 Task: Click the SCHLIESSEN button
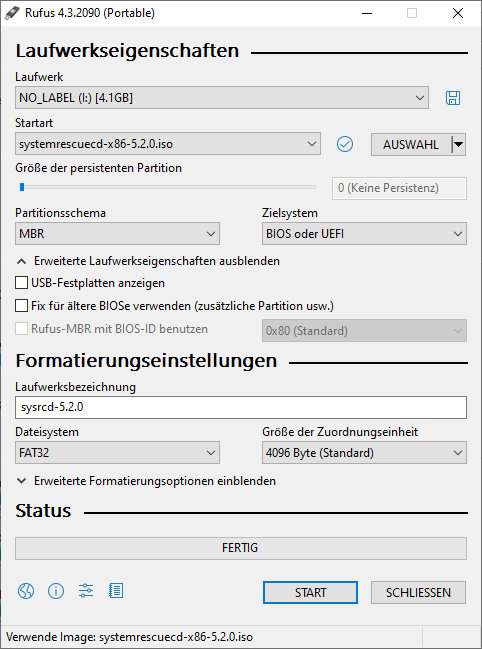coord(418,593)
